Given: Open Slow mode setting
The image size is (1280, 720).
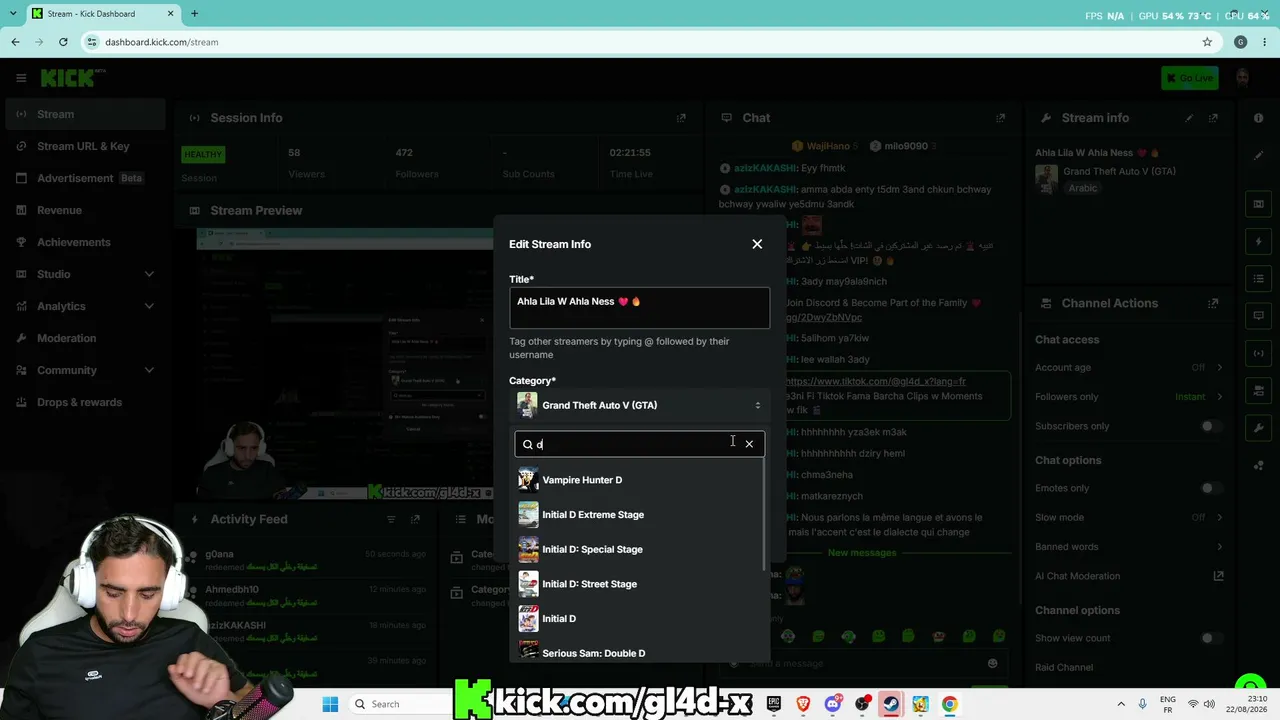Looking at the screenshot, I should click(1129, 517).
